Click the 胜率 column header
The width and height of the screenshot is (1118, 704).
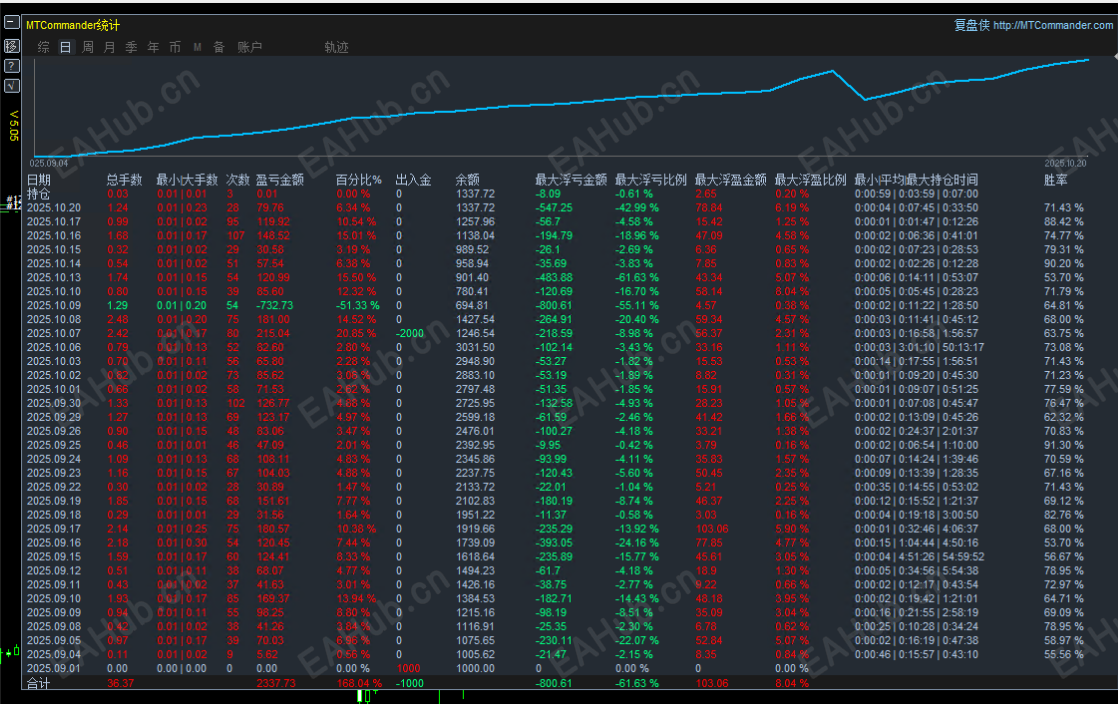(1056, 180)
